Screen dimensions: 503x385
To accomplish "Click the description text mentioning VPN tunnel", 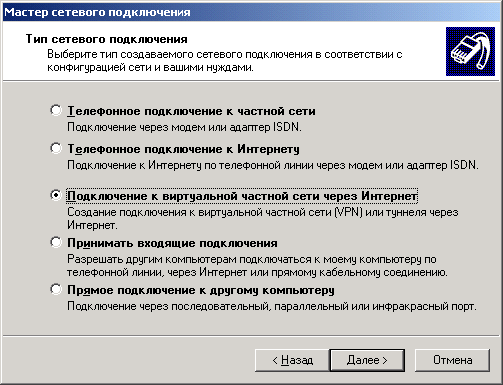I will 263,219.
